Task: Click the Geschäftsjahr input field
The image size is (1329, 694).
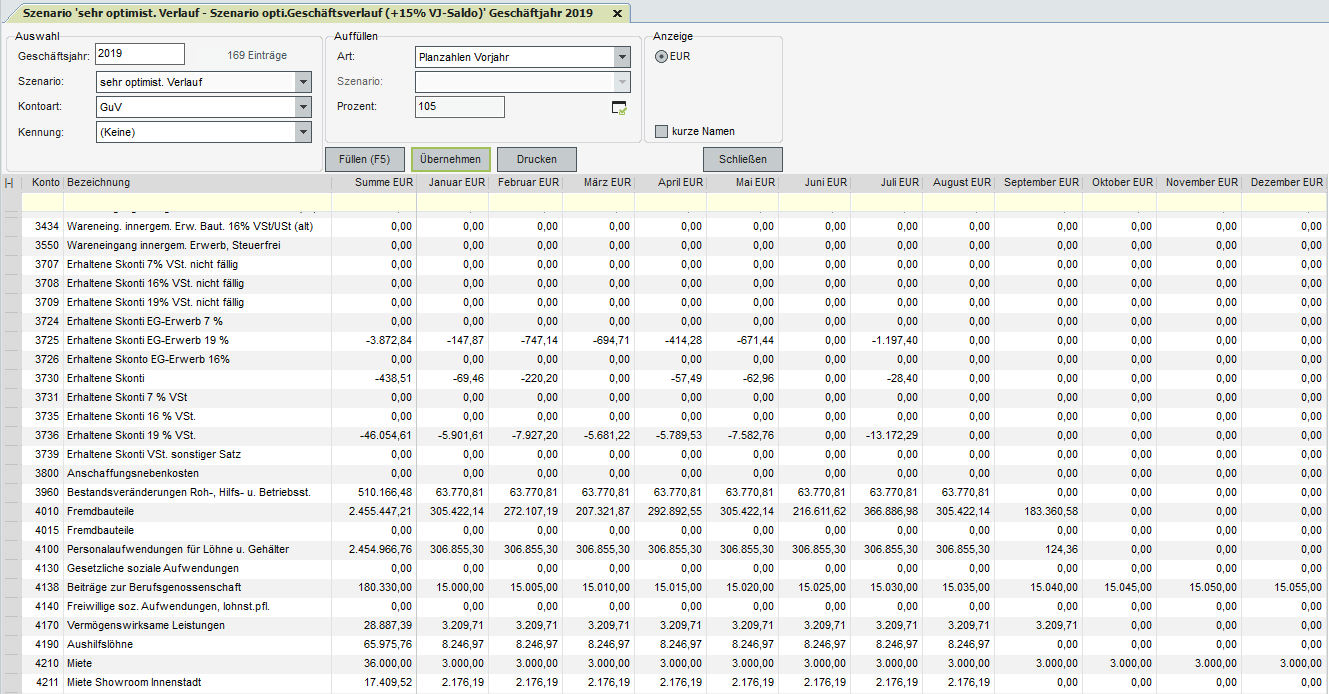Action: pyautogui.click(x=140, y=54)
